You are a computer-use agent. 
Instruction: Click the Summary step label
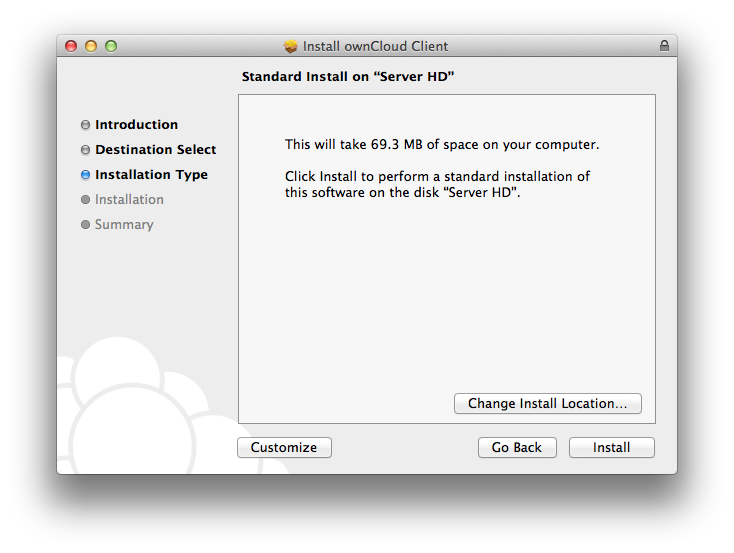124,224
